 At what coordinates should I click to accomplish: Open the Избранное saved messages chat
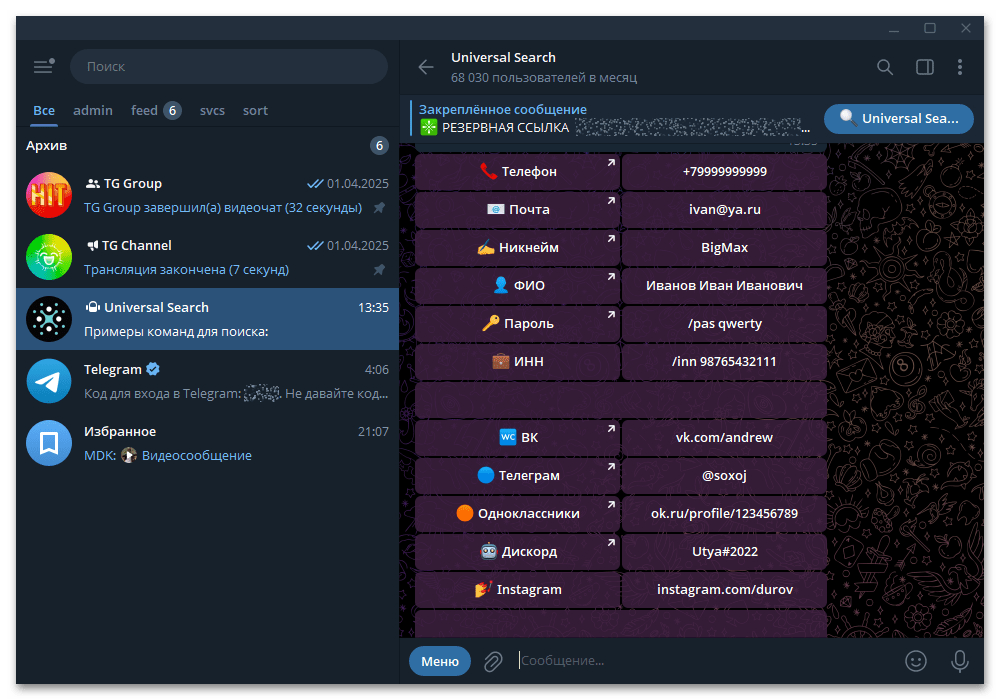point(207,442)
